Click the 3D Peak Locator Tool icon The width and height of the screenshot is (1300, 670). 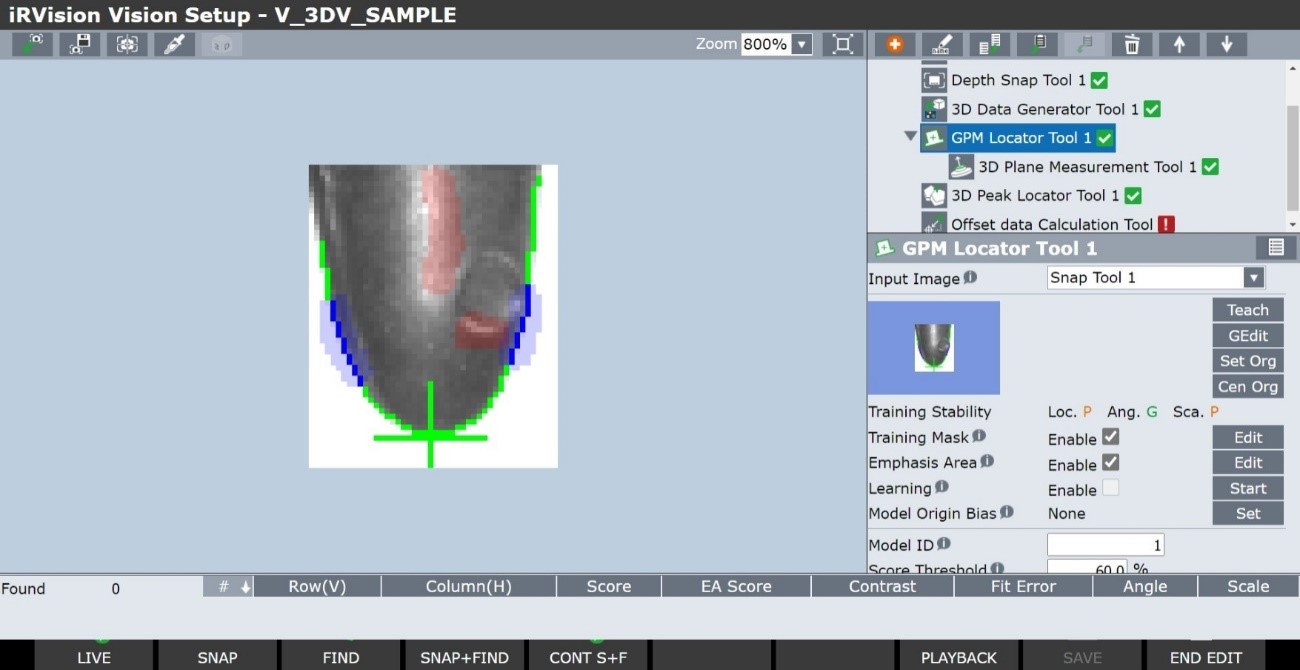tap(934, 195)
